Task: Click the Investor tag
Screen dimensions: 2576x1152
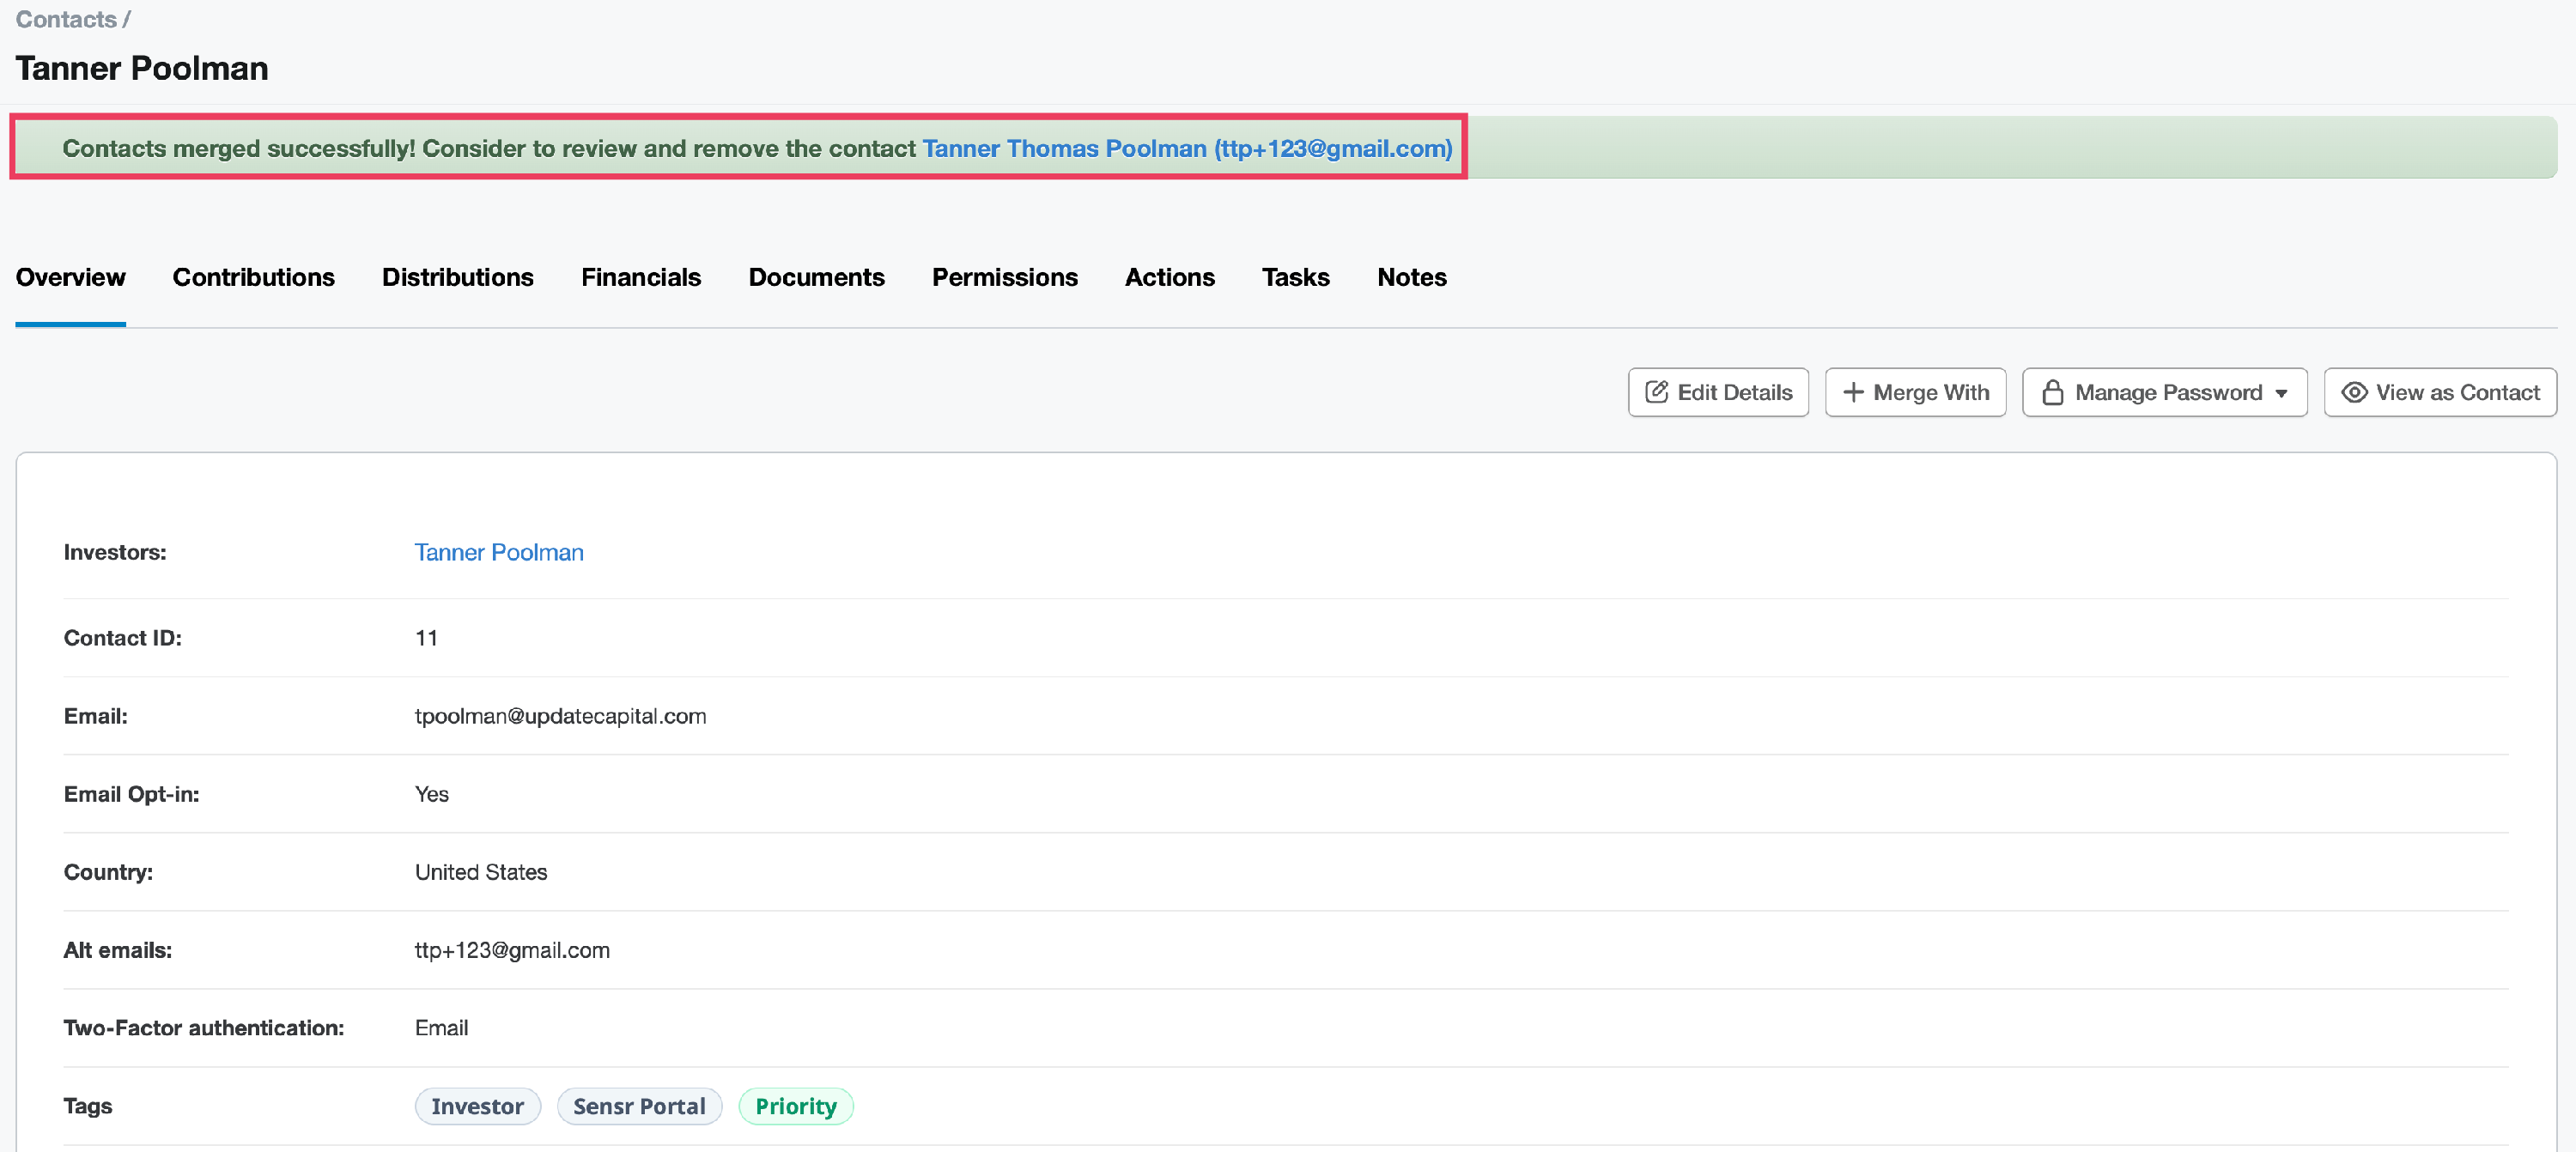Action: click(x=477, y=1106)
